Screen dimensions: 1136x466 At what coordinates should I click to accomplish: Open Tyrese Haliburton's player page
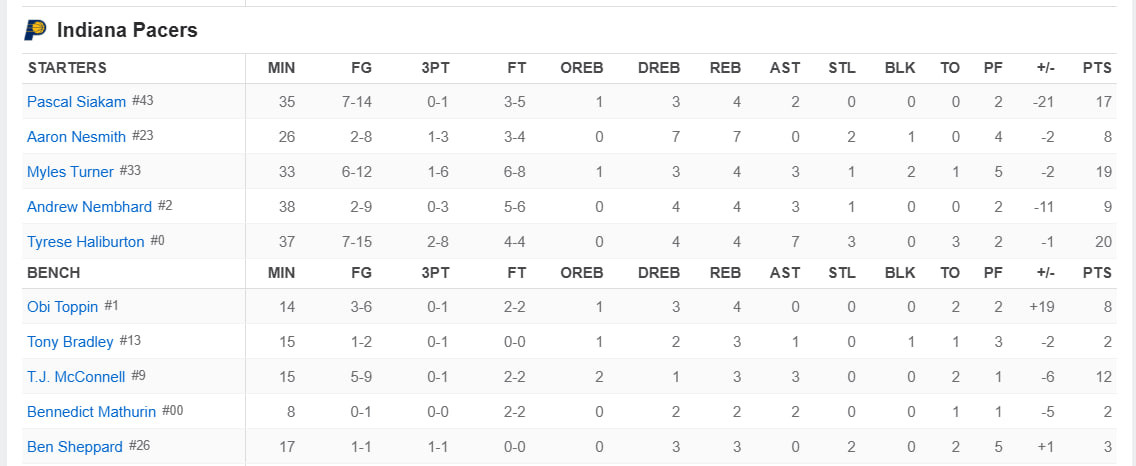tap(85, 242)
